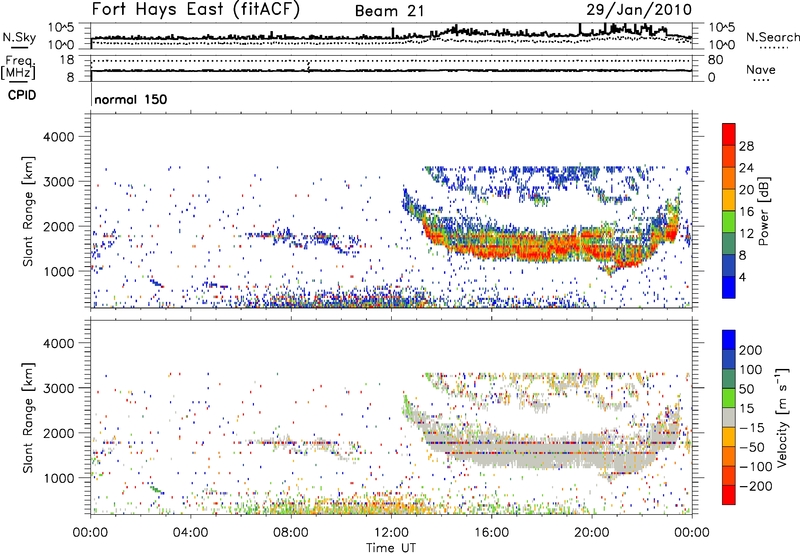Click the '80' Nave axis value
This screenshot has width=800, height=554.
click(715, 60)
